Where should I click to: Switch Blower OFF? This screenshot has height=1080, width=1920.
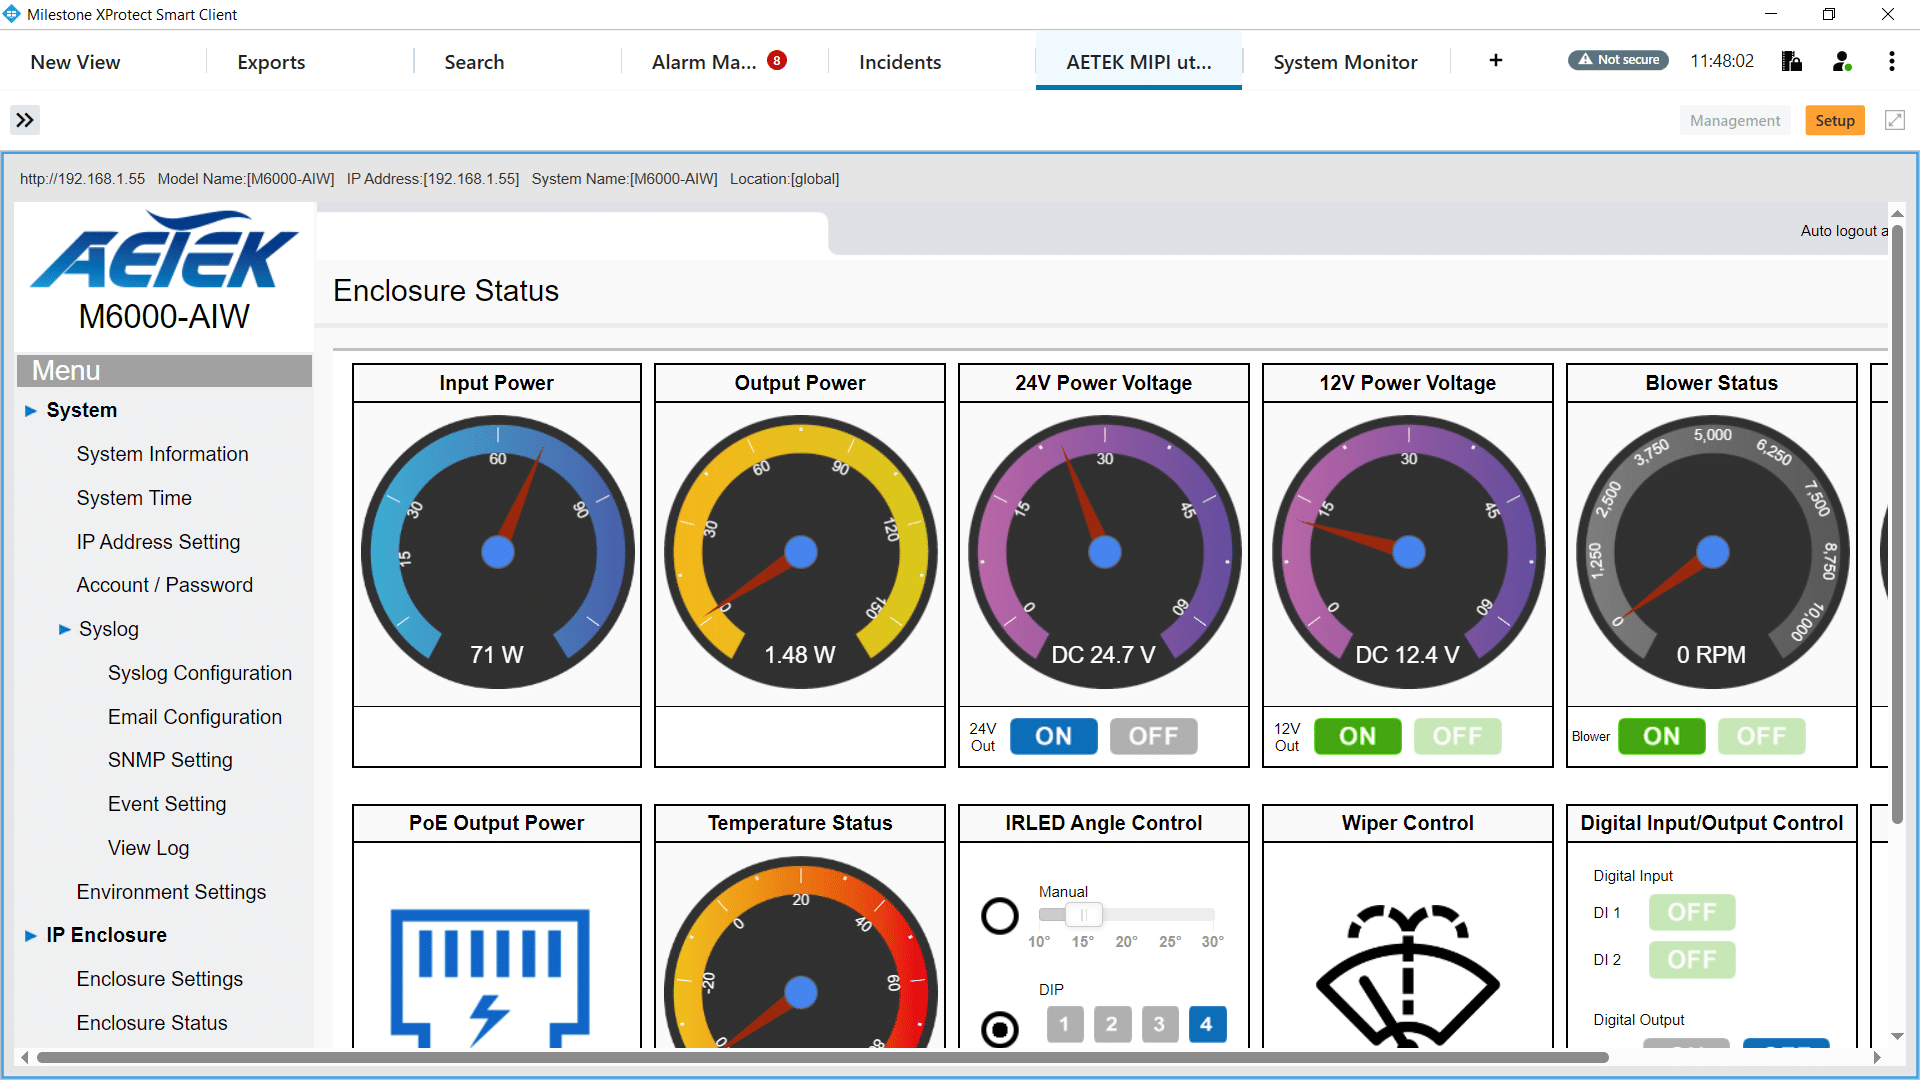tap(1761, 736)
